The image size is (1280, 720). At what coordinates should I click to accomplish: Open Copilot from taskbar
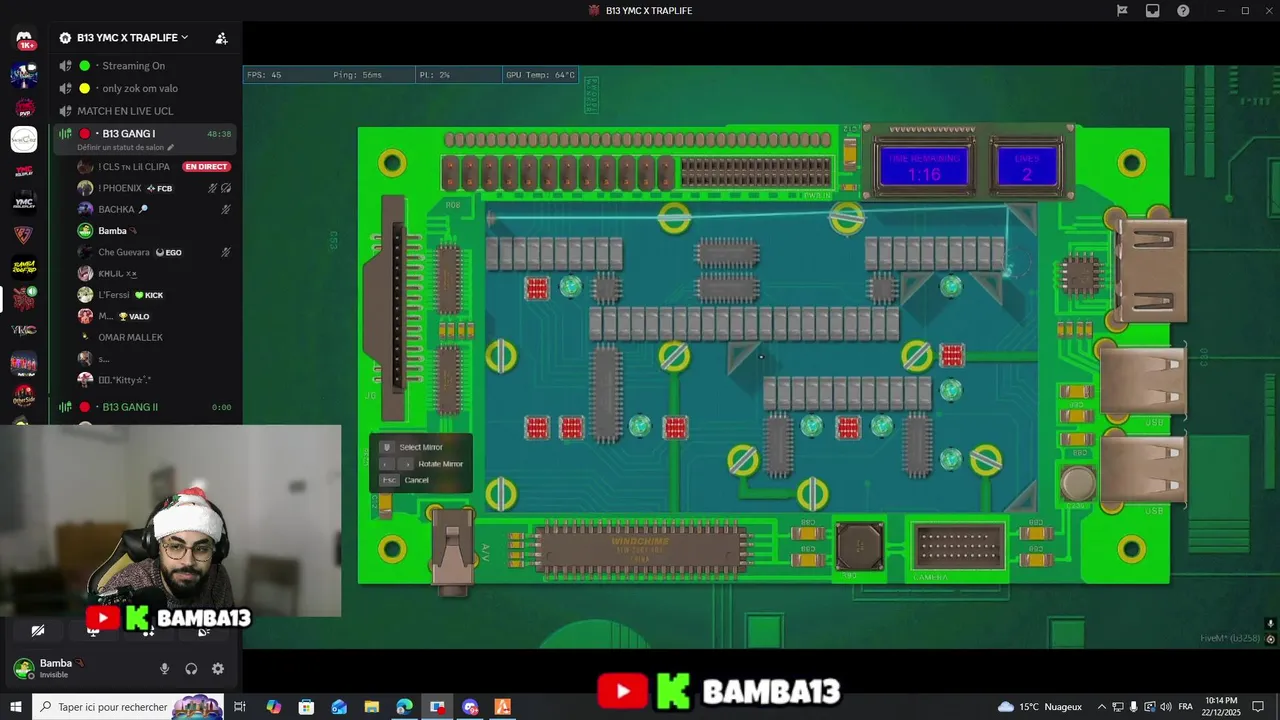[x=273, y=707]
